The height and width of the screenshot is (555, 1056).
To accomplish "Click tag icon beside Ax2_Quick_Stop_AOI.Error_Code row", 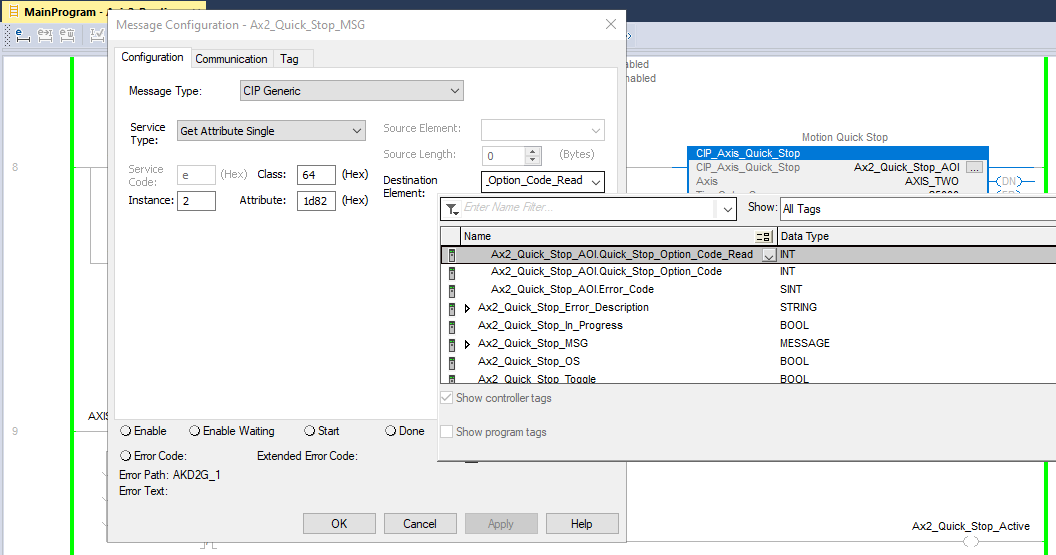I will tap(452, 290).
